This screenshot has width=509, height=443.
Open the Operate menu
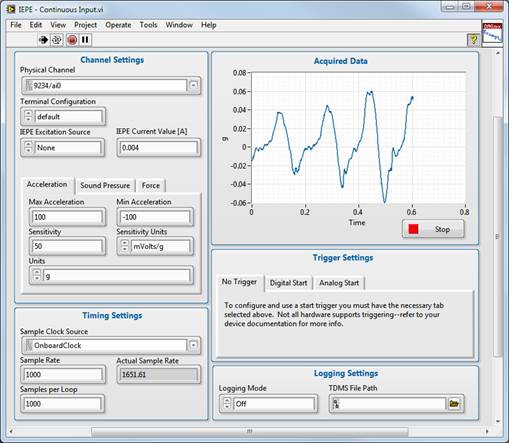(118, 25)
